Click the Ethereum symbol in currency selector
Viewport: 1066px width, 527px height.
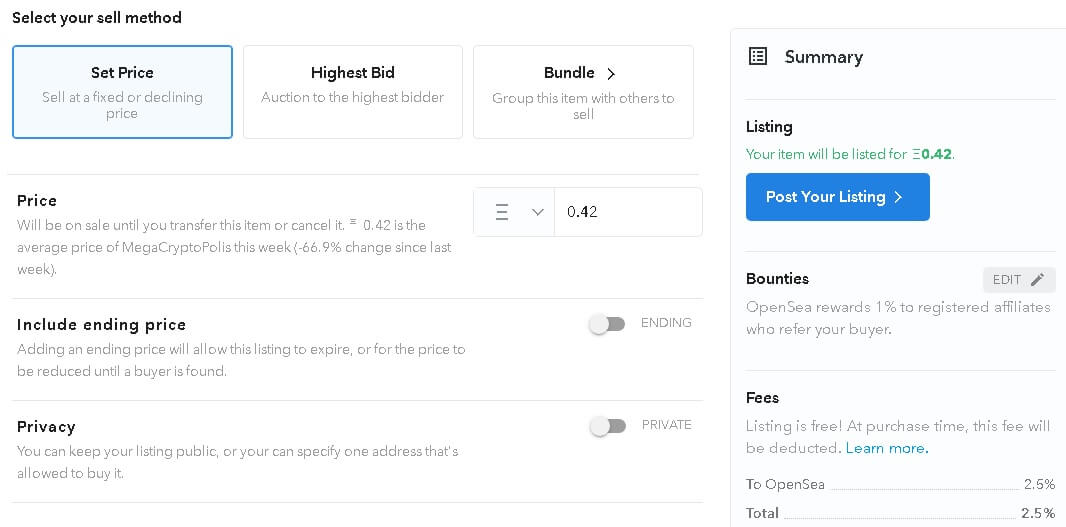point(502,212)
